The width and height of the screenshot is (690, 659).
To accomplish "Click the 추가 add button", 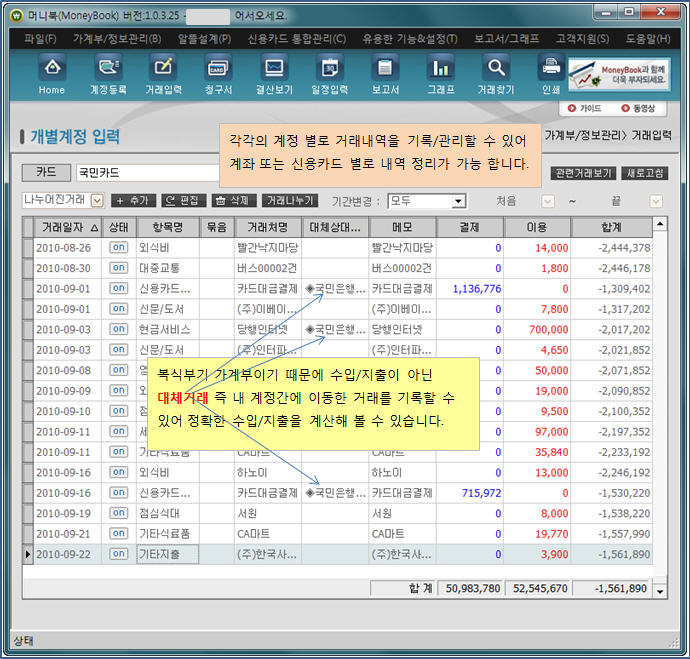I will (133, 201).
